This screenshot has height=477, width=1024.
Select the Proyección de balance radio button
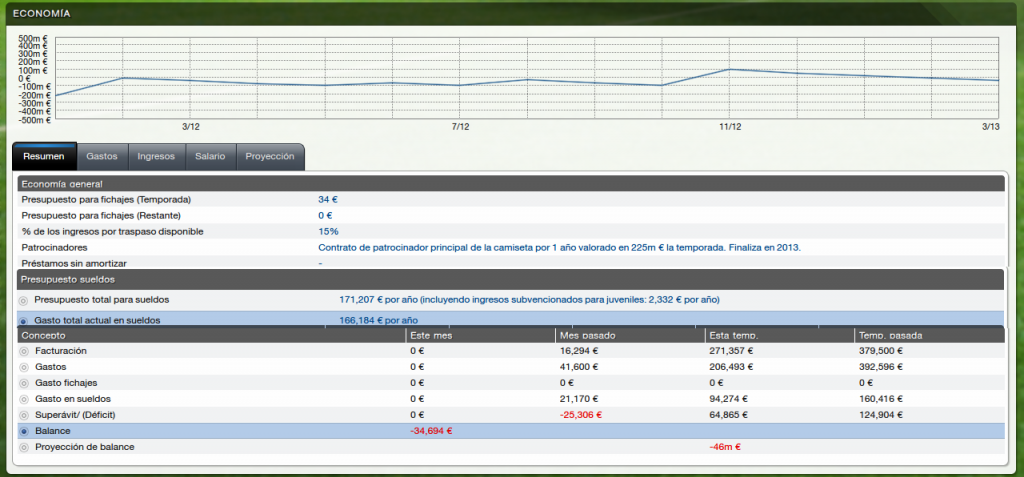coord(24,448)
